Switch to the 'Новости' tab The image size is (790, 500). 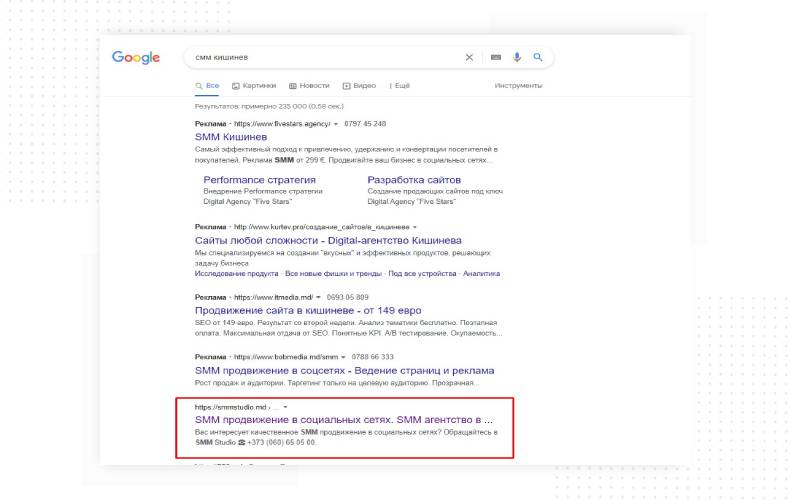(309, 86)
